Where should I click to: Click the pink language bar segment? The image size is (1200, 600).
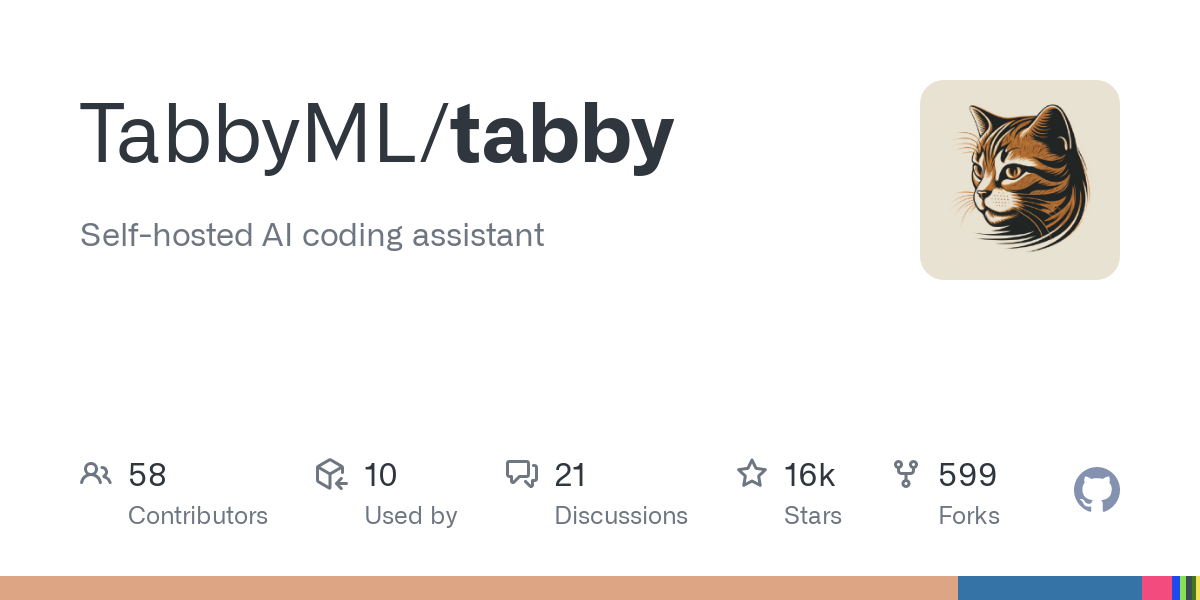pos(1157,588)
